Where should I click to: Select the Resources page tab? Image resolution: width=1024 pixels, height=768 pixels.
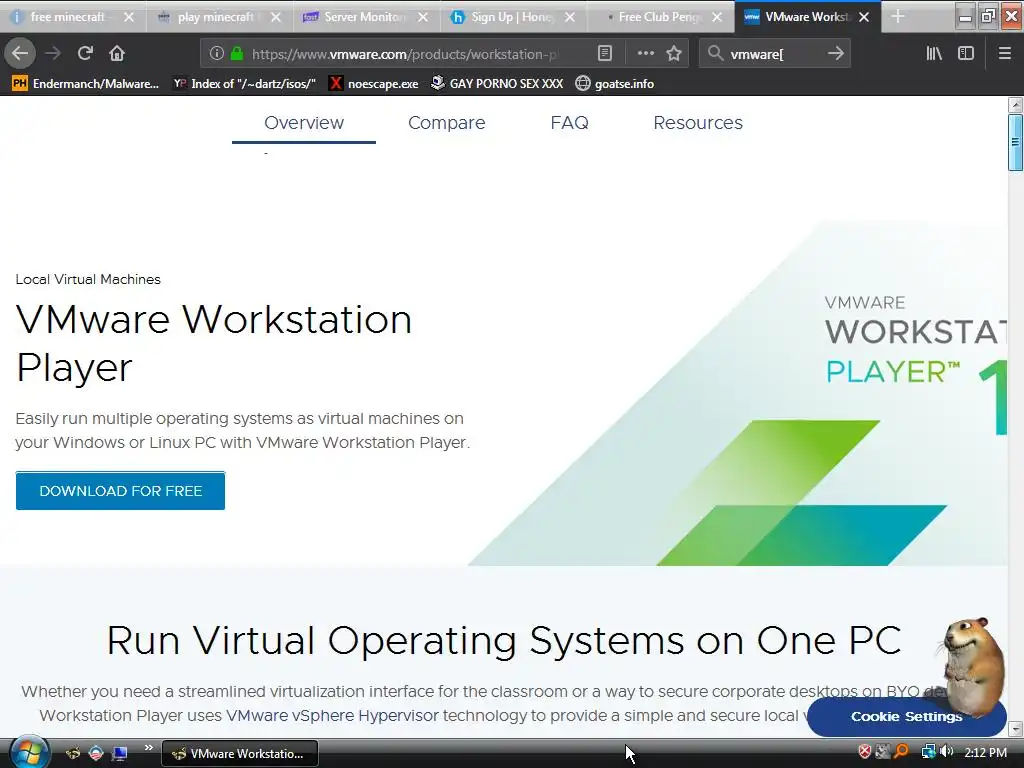698,123
